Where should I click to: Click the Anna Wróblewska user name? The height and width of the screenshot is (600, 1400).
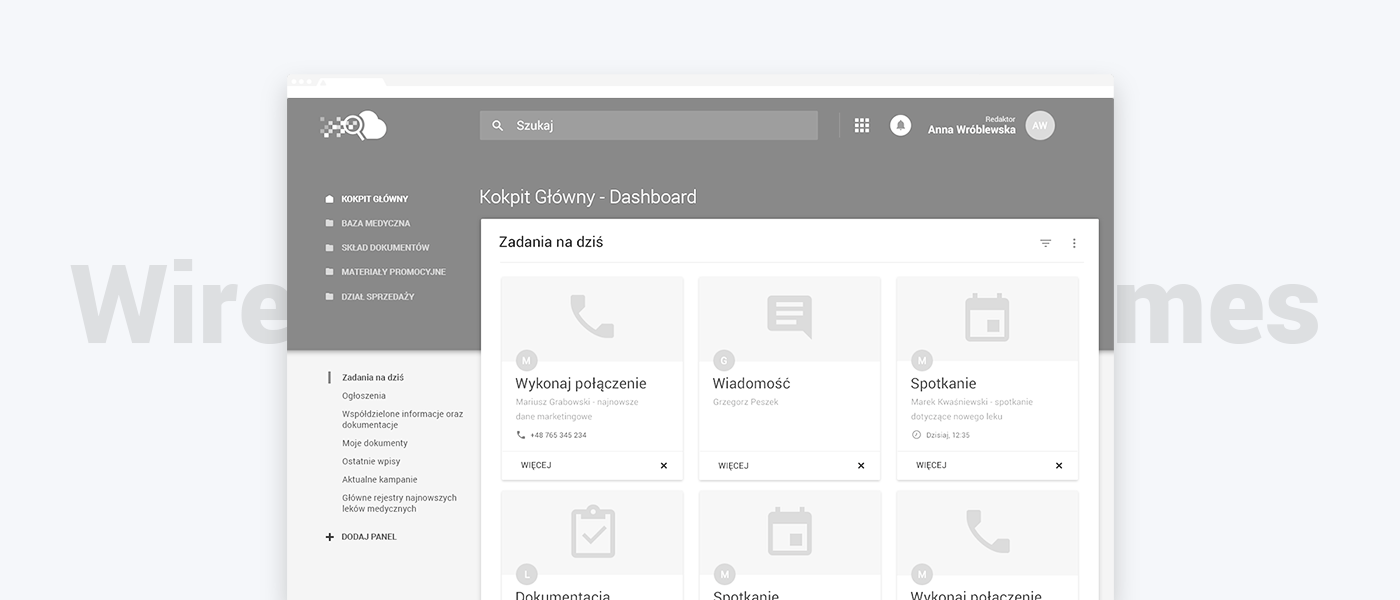pos(971,130)
